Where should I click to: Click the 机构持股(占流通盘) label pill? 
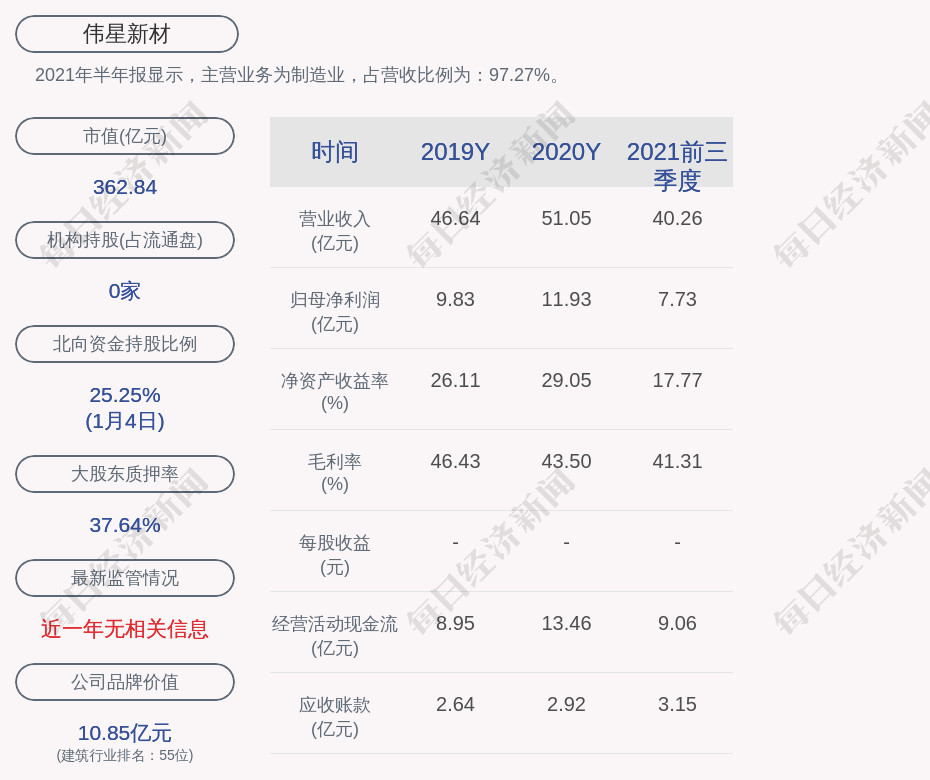point(125,240)
